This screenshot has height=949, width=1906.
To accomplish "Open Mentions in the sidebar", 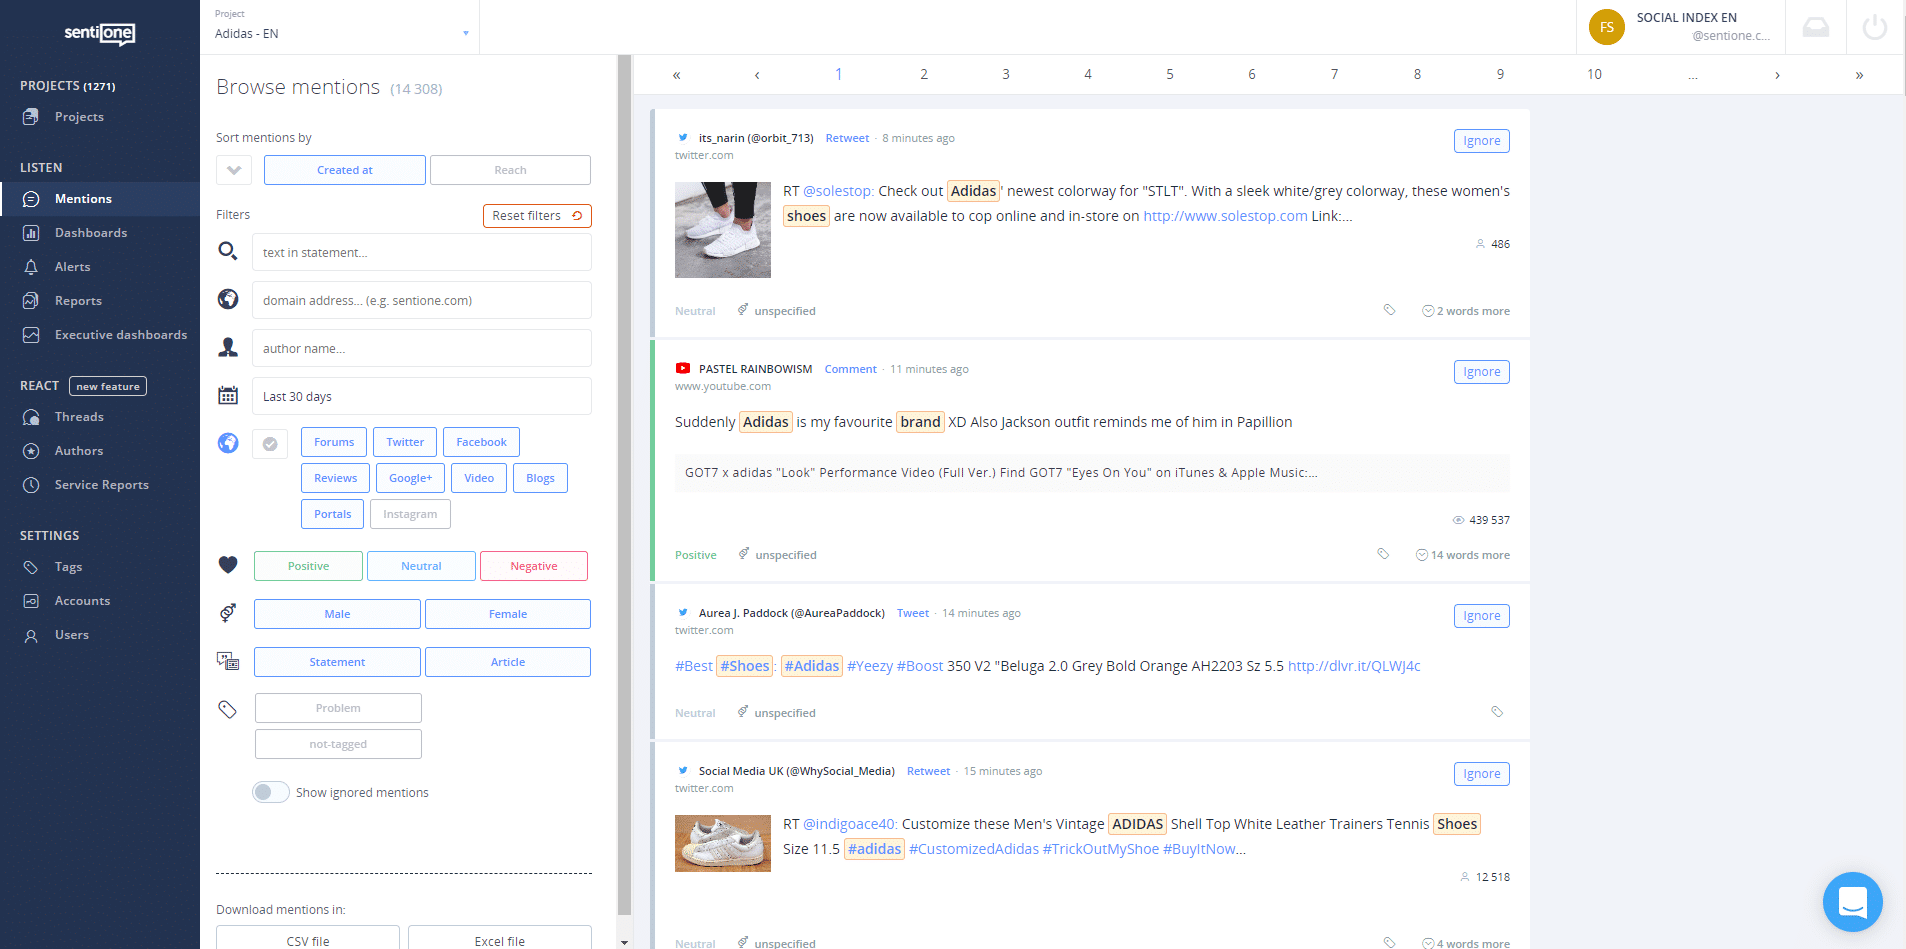I will [100, 199].
